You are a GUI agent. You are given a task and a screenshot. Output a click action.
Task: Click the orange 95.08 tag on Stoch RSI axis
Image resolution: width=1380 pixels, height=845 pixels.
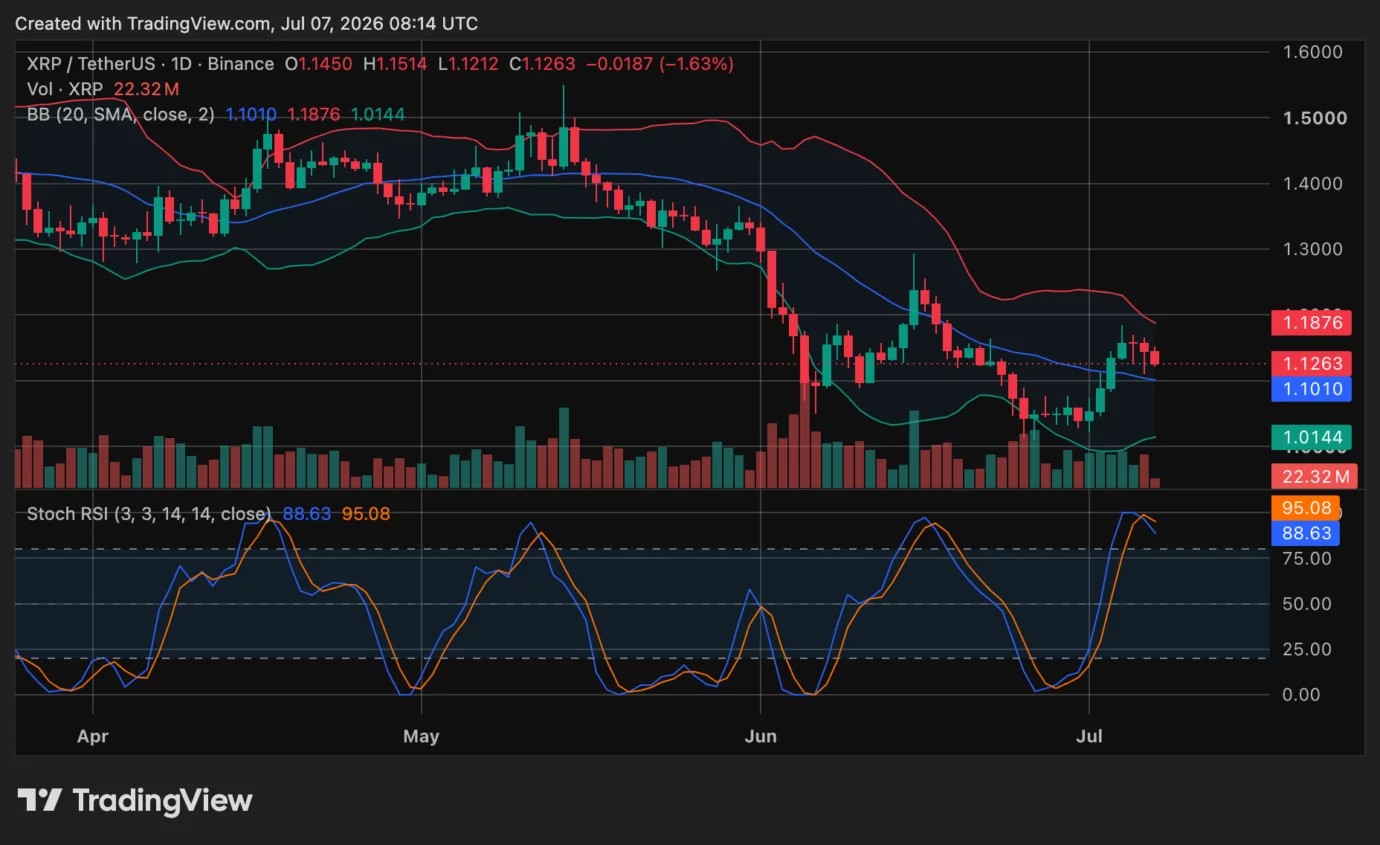tap(1305, 508)
